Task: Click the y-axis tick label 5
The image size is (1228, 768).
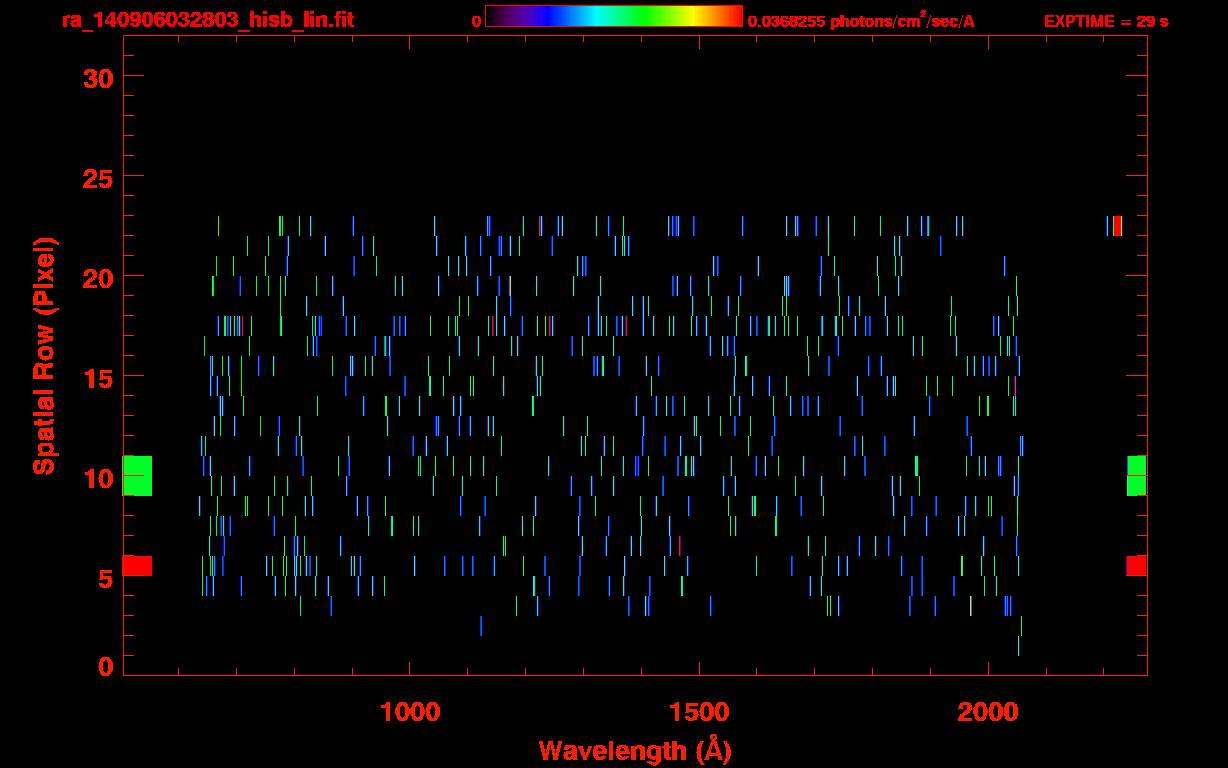Action: pos(106,577)
